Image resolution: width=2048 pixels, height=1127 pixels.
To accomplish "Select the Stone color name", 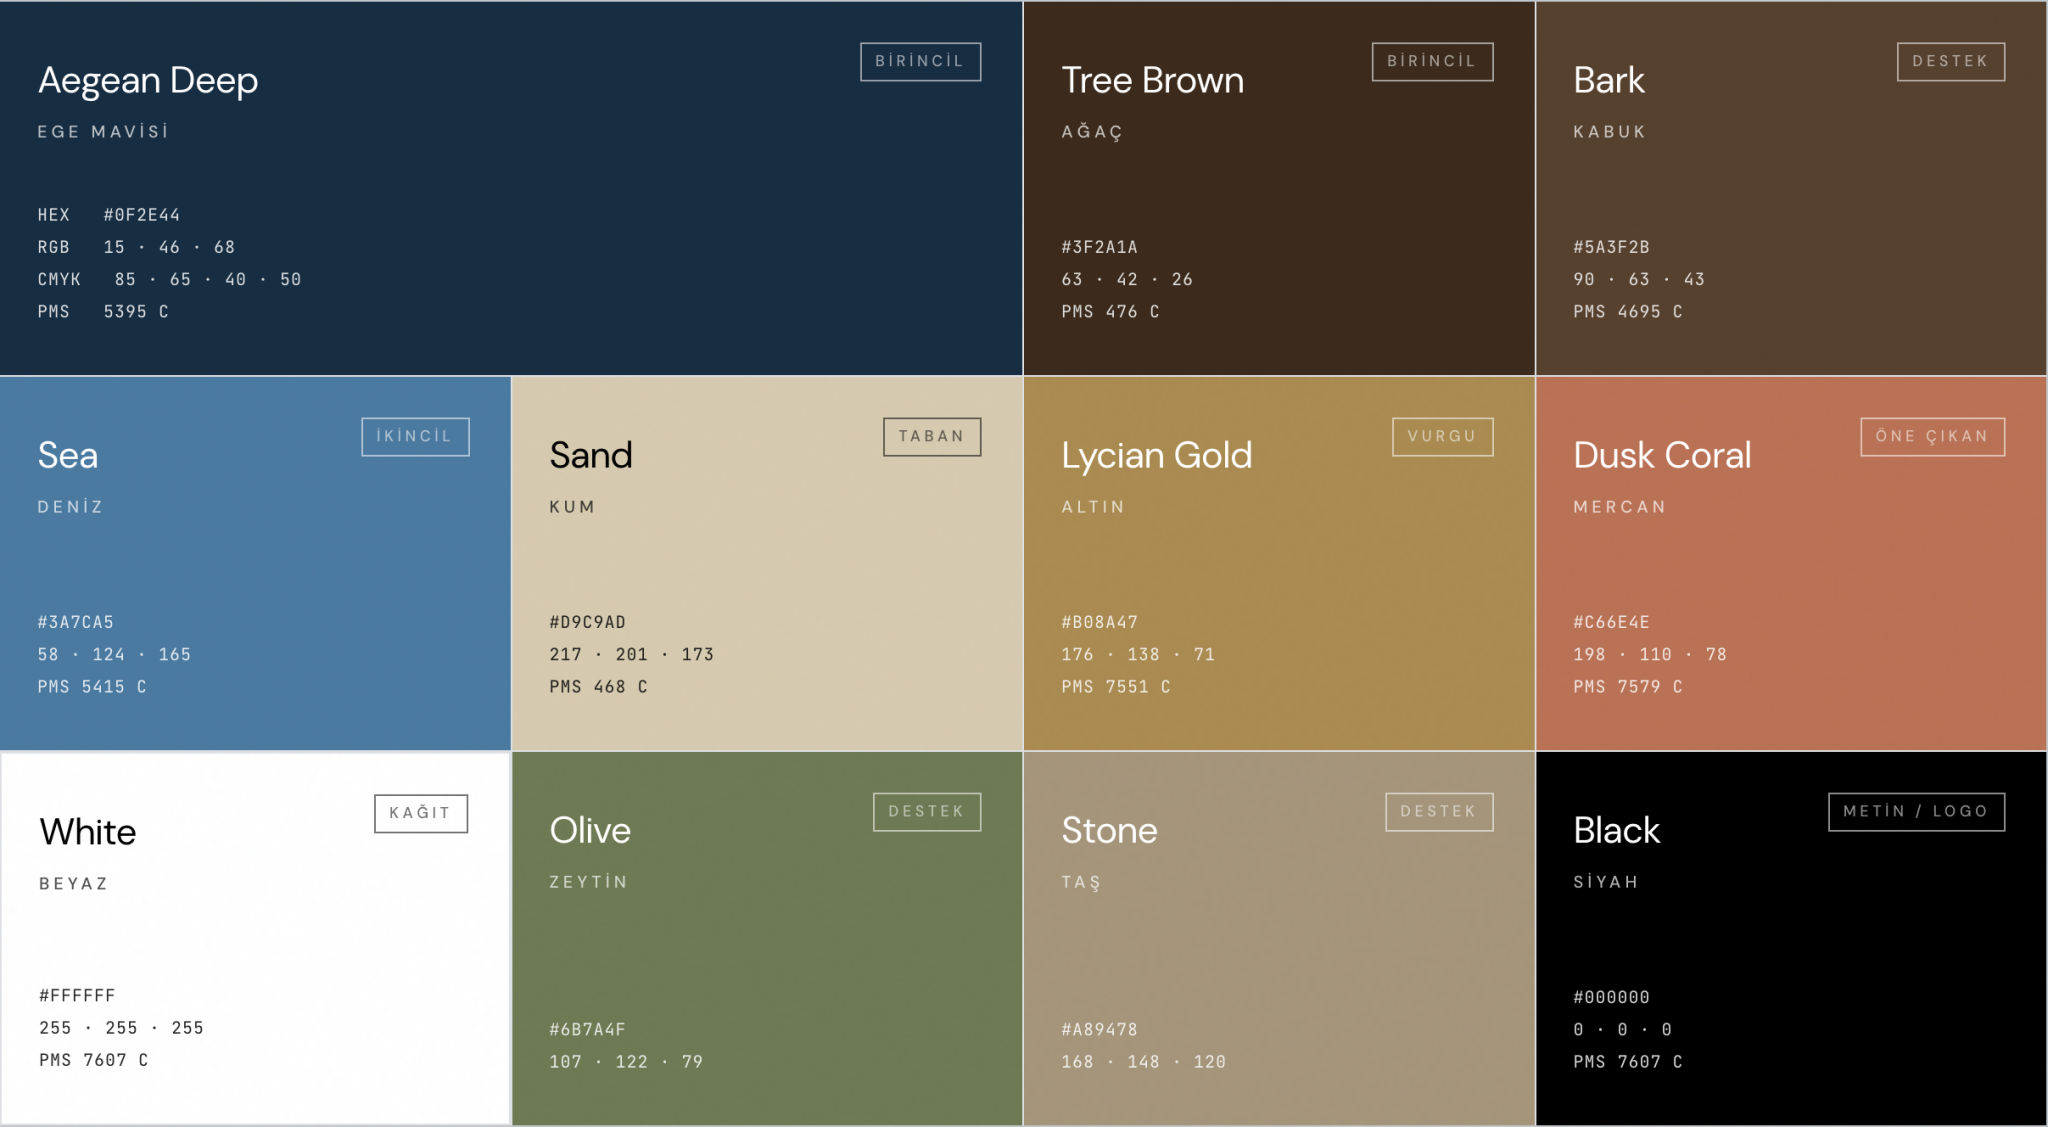I will [1109, 830].
